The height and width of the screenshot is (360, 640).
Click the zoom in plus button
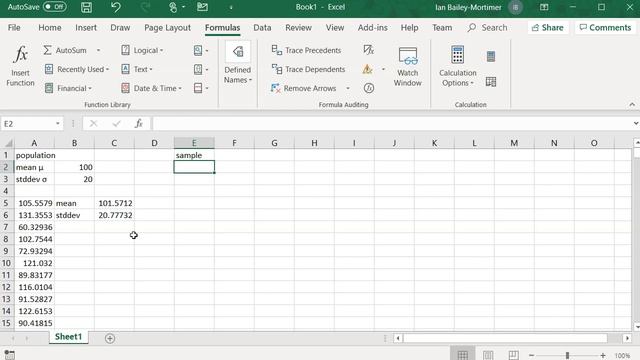[x=603, y=356]
